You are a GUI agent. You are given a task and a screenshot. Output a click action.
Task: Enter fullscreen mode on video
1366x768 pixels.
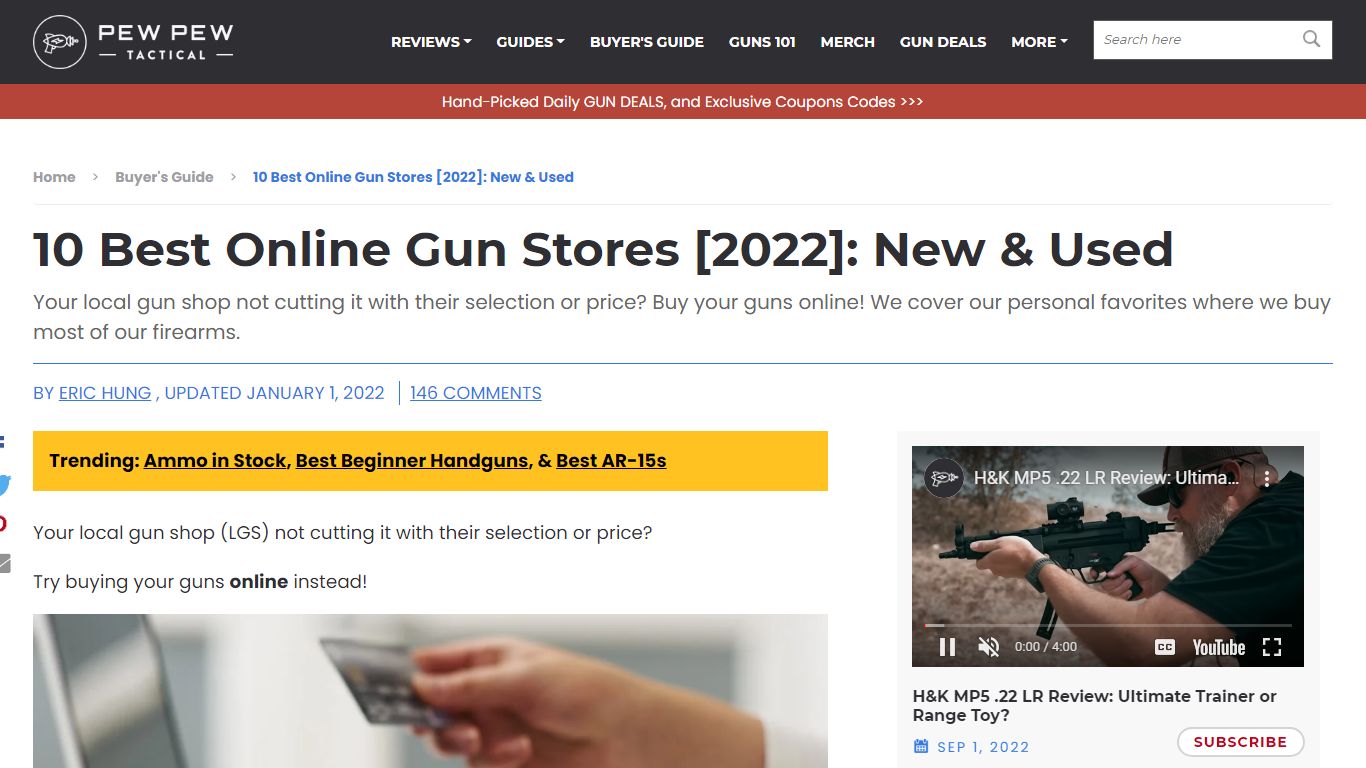tap(1272, 647)
